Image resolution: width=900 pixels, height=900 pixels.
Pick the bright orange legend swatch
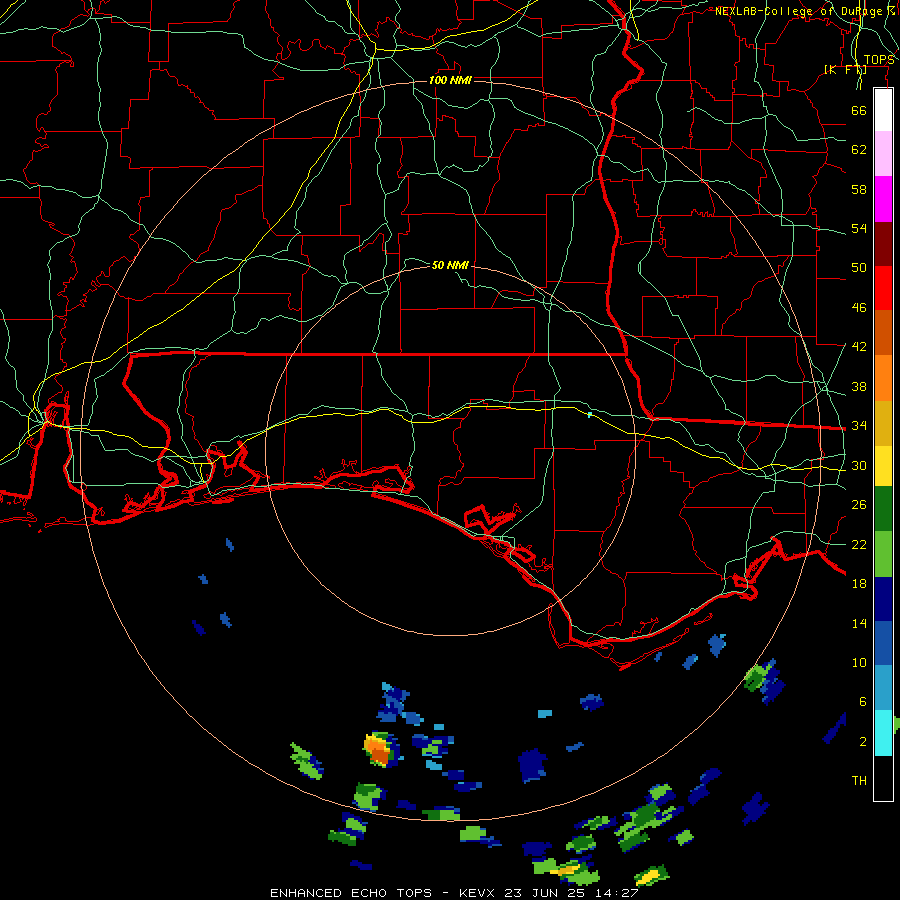point(883,378)
